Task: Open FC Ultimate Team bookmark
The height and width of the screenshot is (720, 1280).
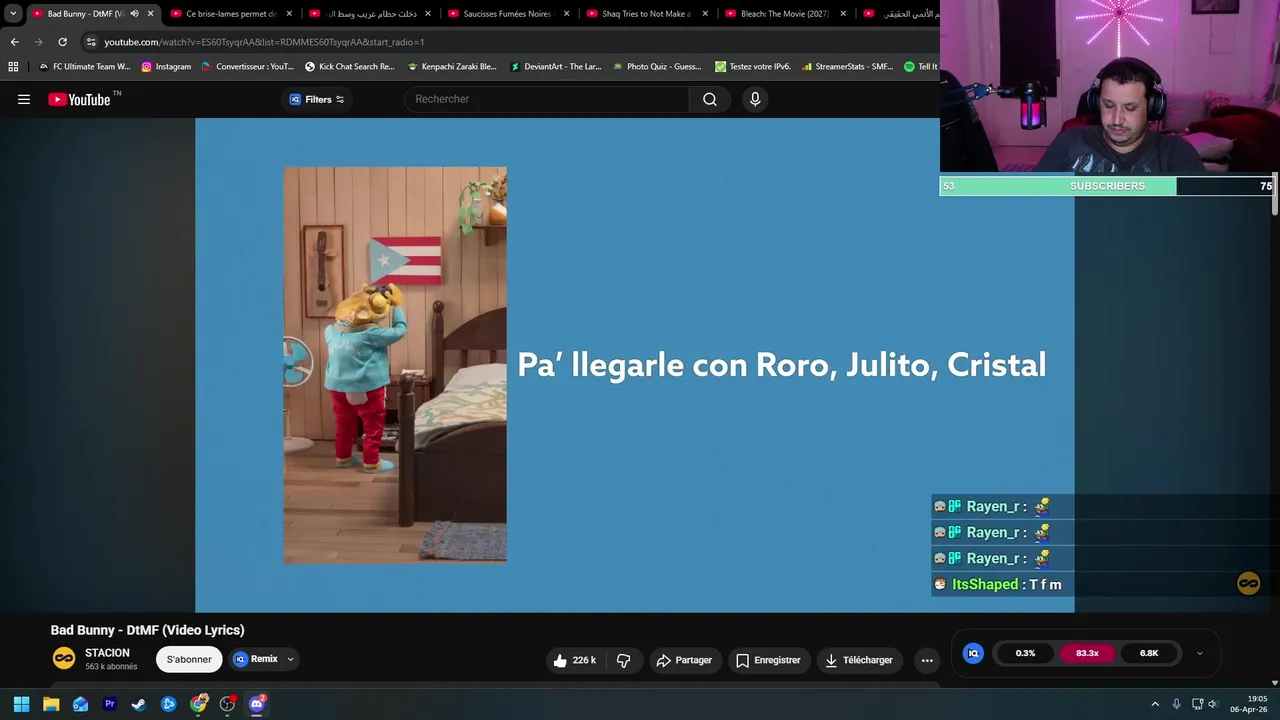Action: [84, 67]
